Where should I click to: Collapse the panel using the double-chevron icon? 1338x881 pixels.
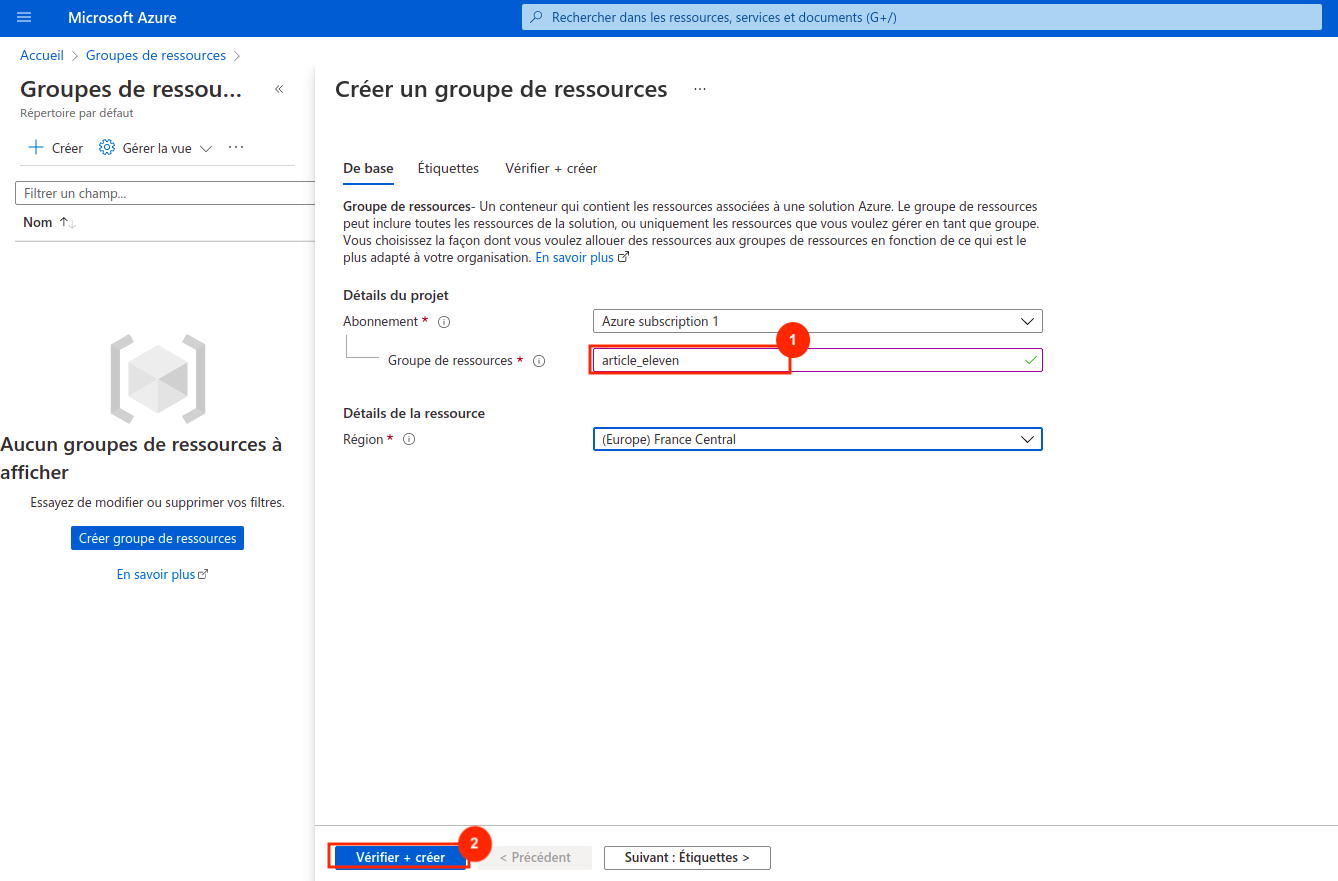[x=279, y=89]
